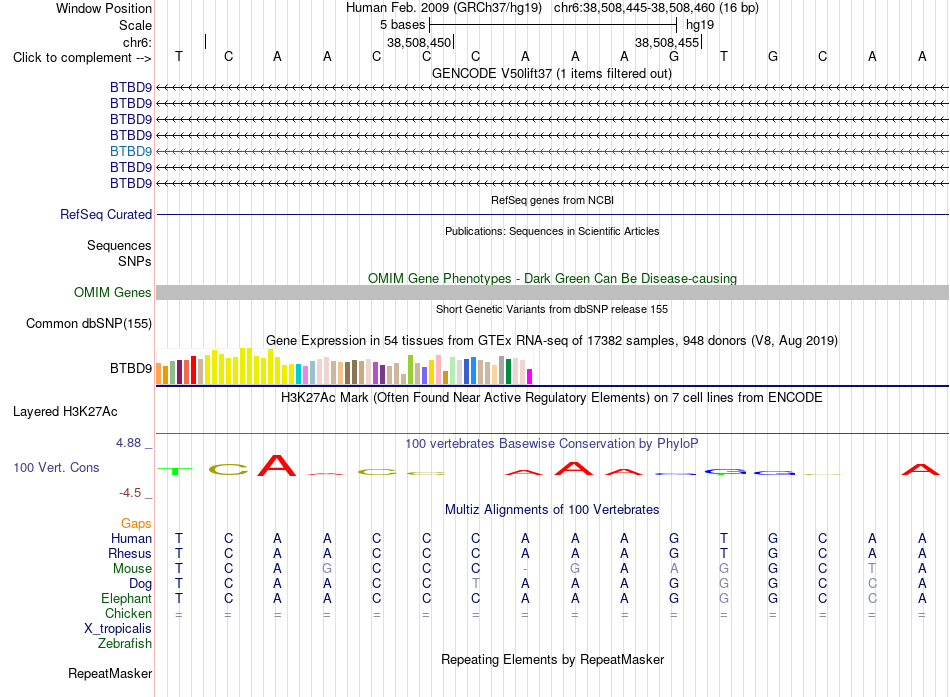
Task: Click the 'chr6:' base position label
Action: click(138, 42)
